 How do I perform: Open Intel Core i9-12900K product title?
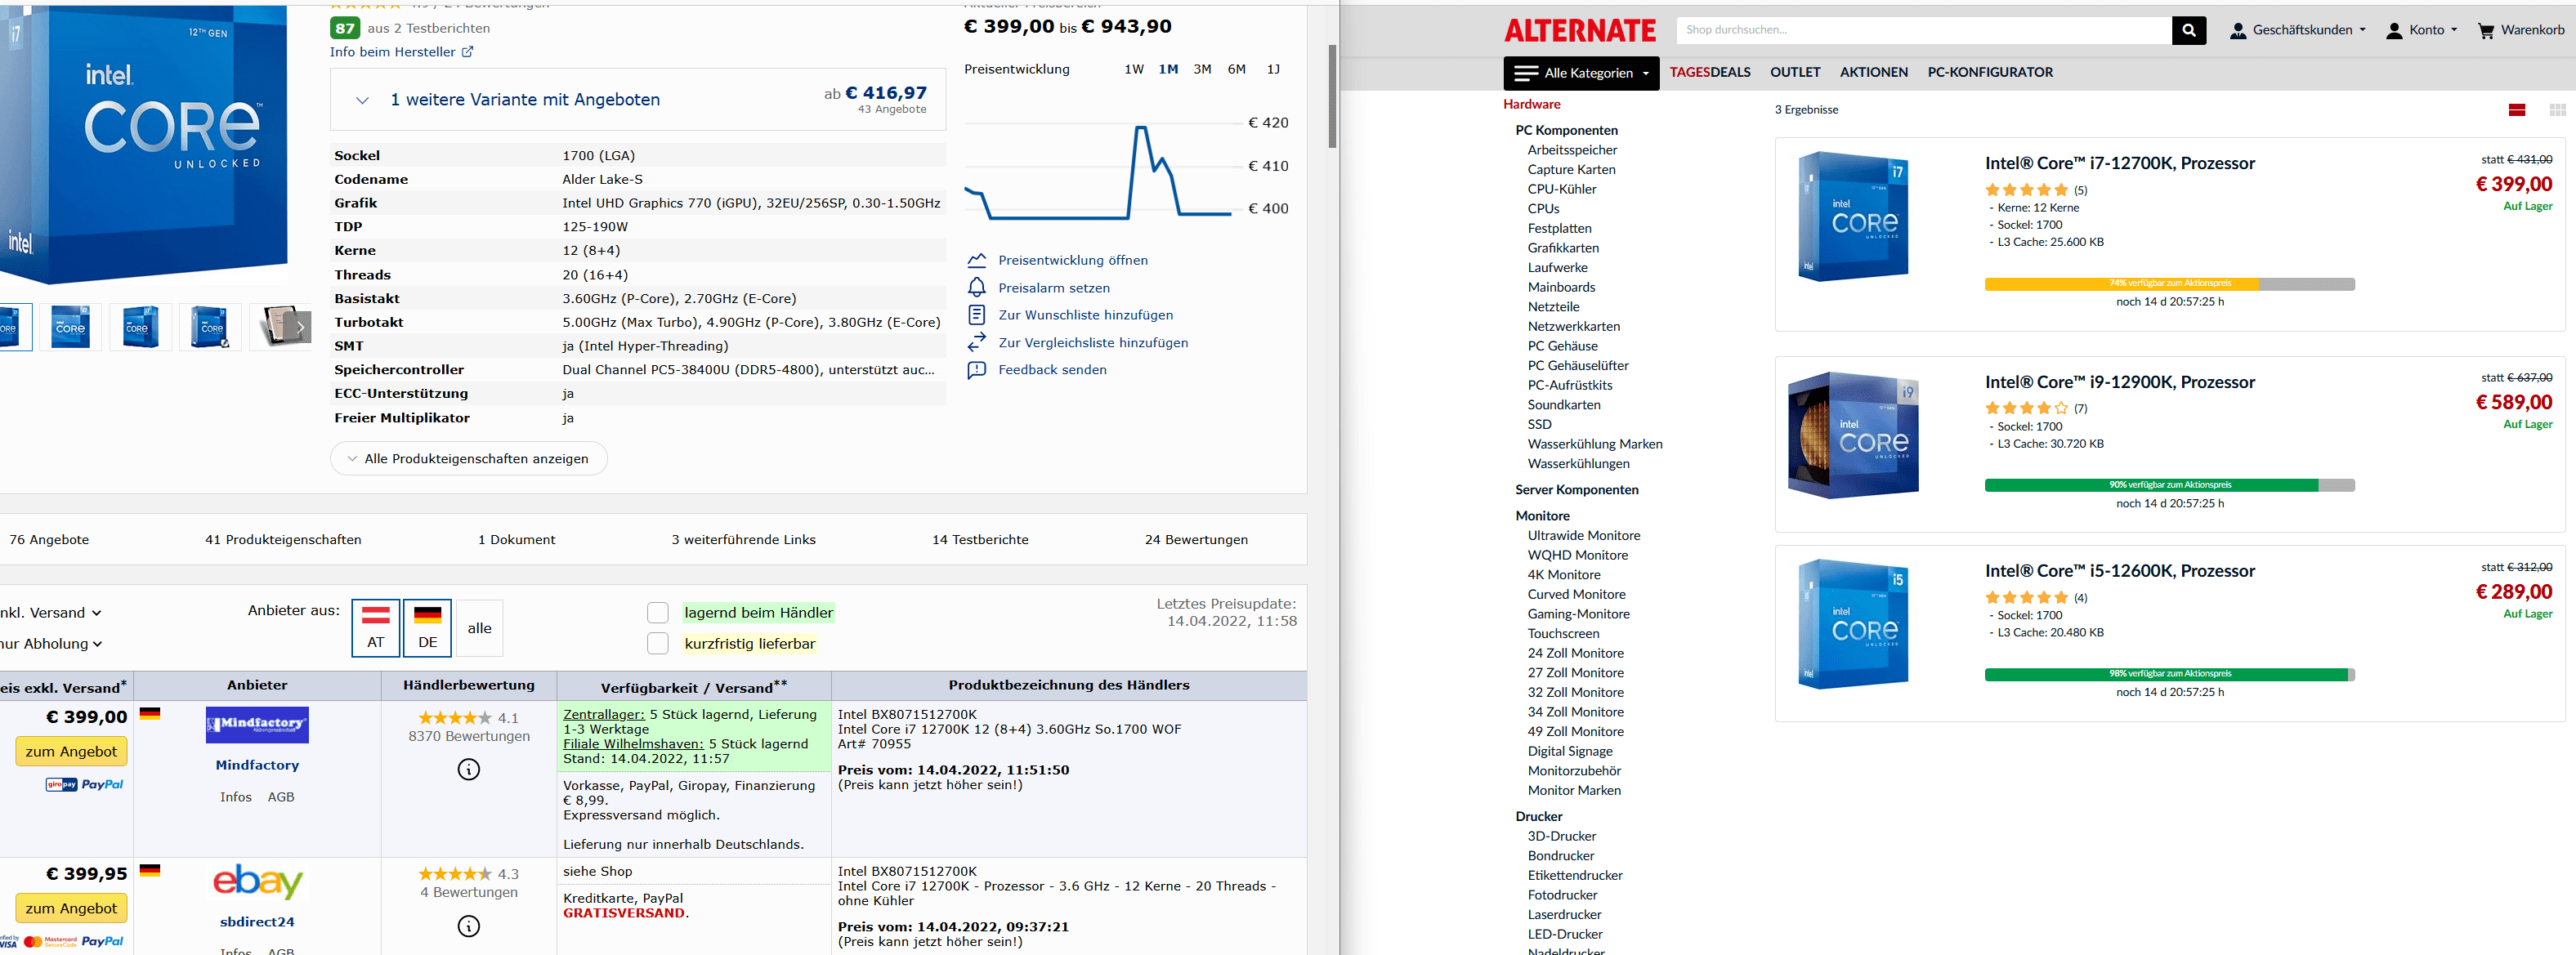[x=2120, y=382]
